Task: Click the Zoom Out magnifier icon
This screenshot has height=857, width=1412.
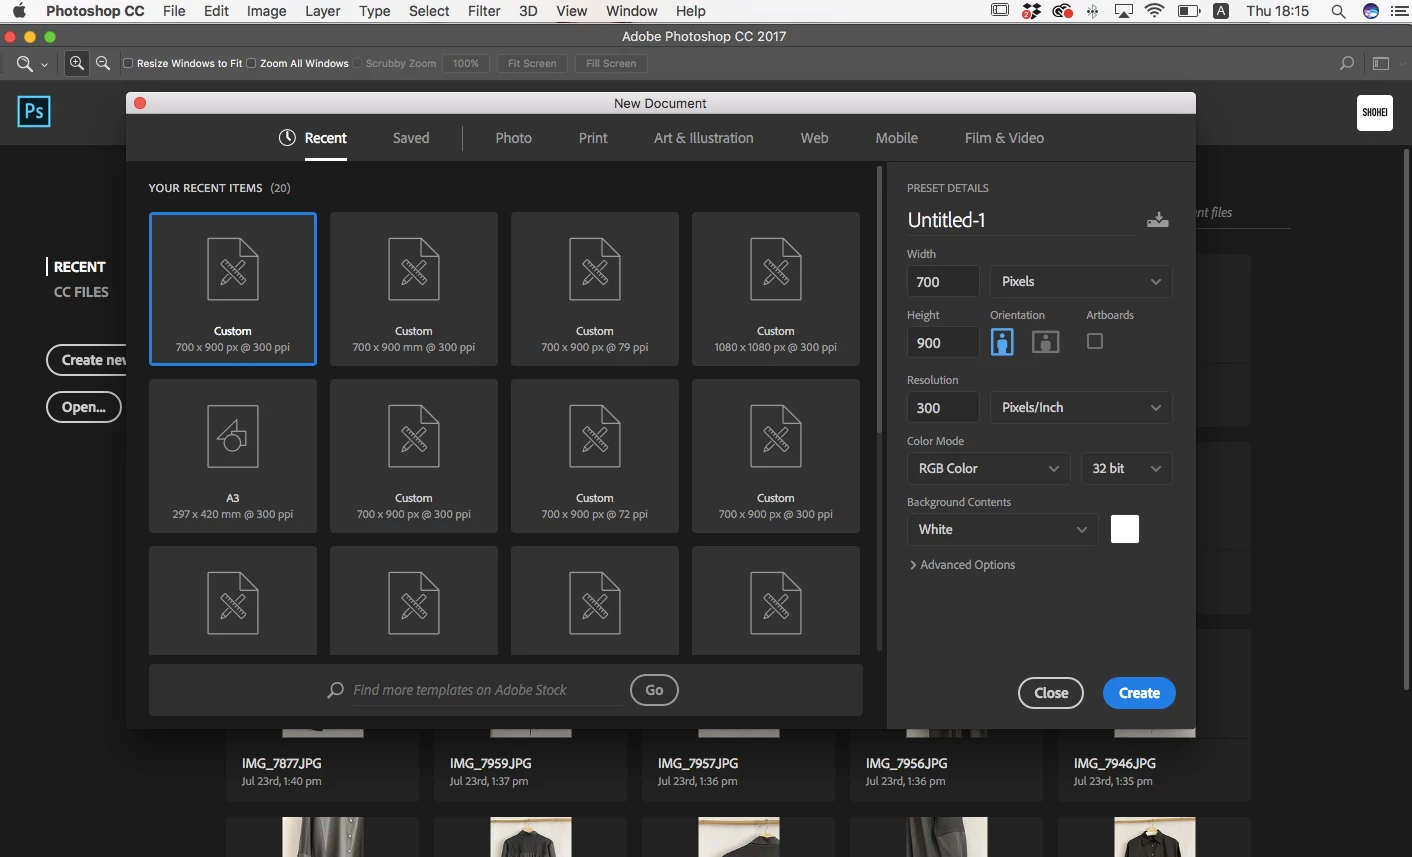Action: click(102, 63)
